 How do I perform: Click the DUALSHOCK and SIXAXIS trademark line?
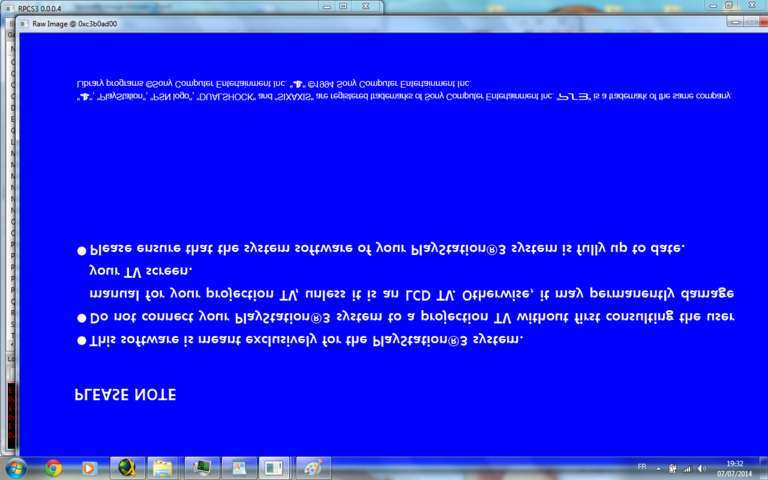point(404,96)
